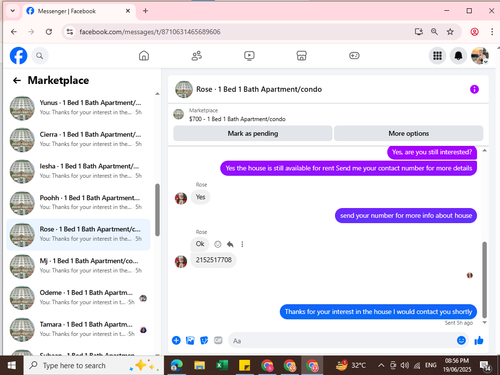Viewport: 500px width, 375px height.
Task: Open zoom magnifier in address bar
Action: click(x=434, y=32)
